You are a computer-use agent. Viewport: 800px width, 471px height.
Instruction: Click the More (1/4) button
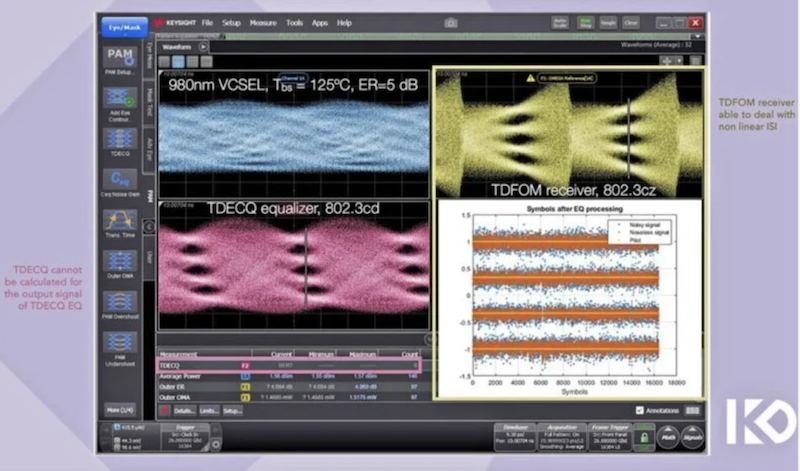(120, 409)
